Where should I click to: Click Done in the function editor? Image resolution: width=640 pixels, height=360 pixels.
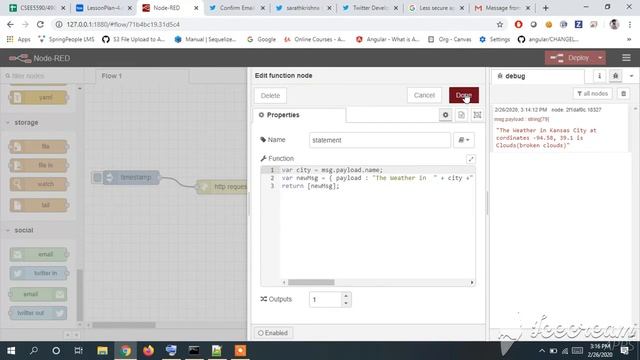click(464, 95)
